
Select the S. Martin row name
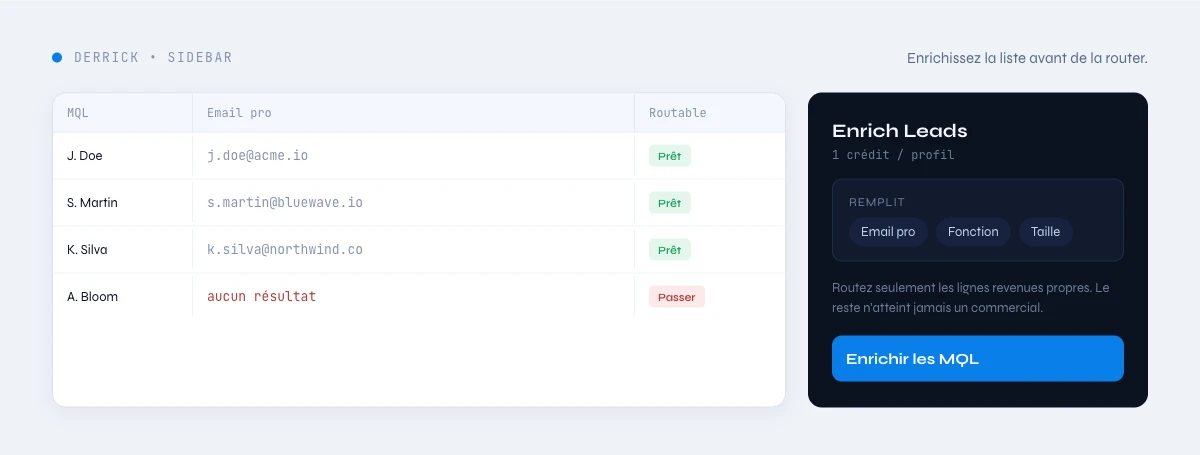click(92, 203)
